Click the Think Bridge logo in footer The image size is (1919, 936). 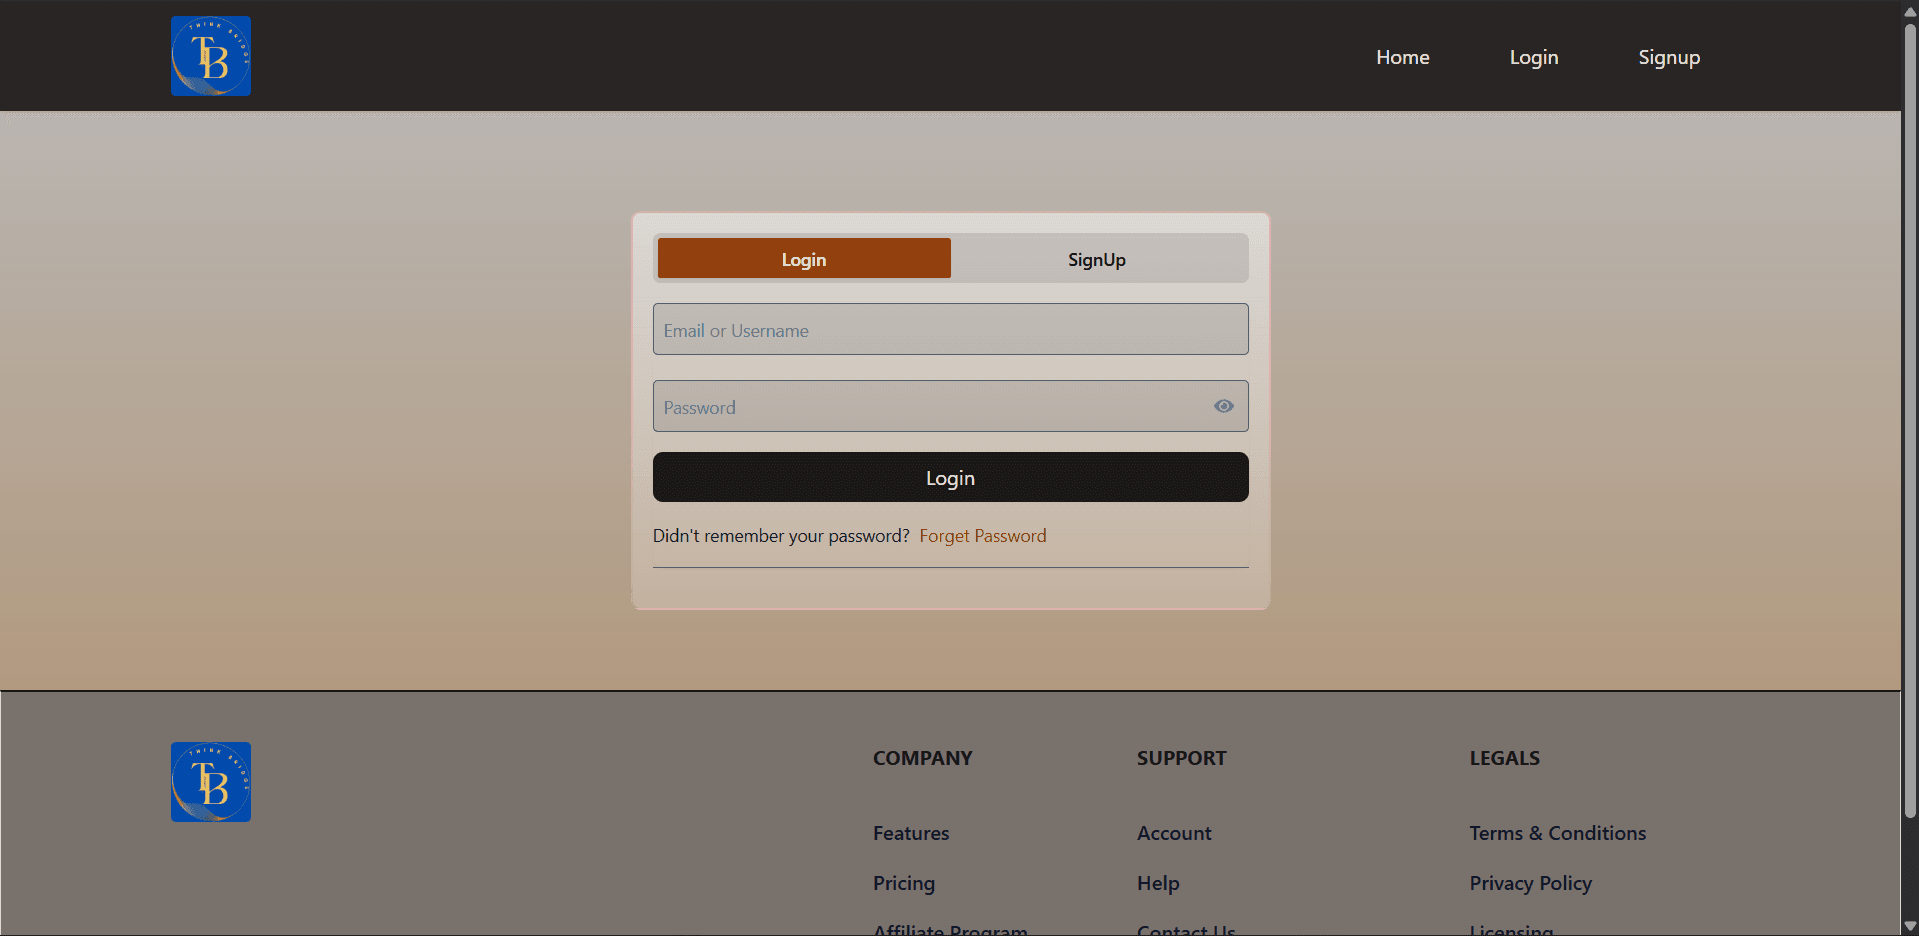pyautogui.click(x=211, y=782)
